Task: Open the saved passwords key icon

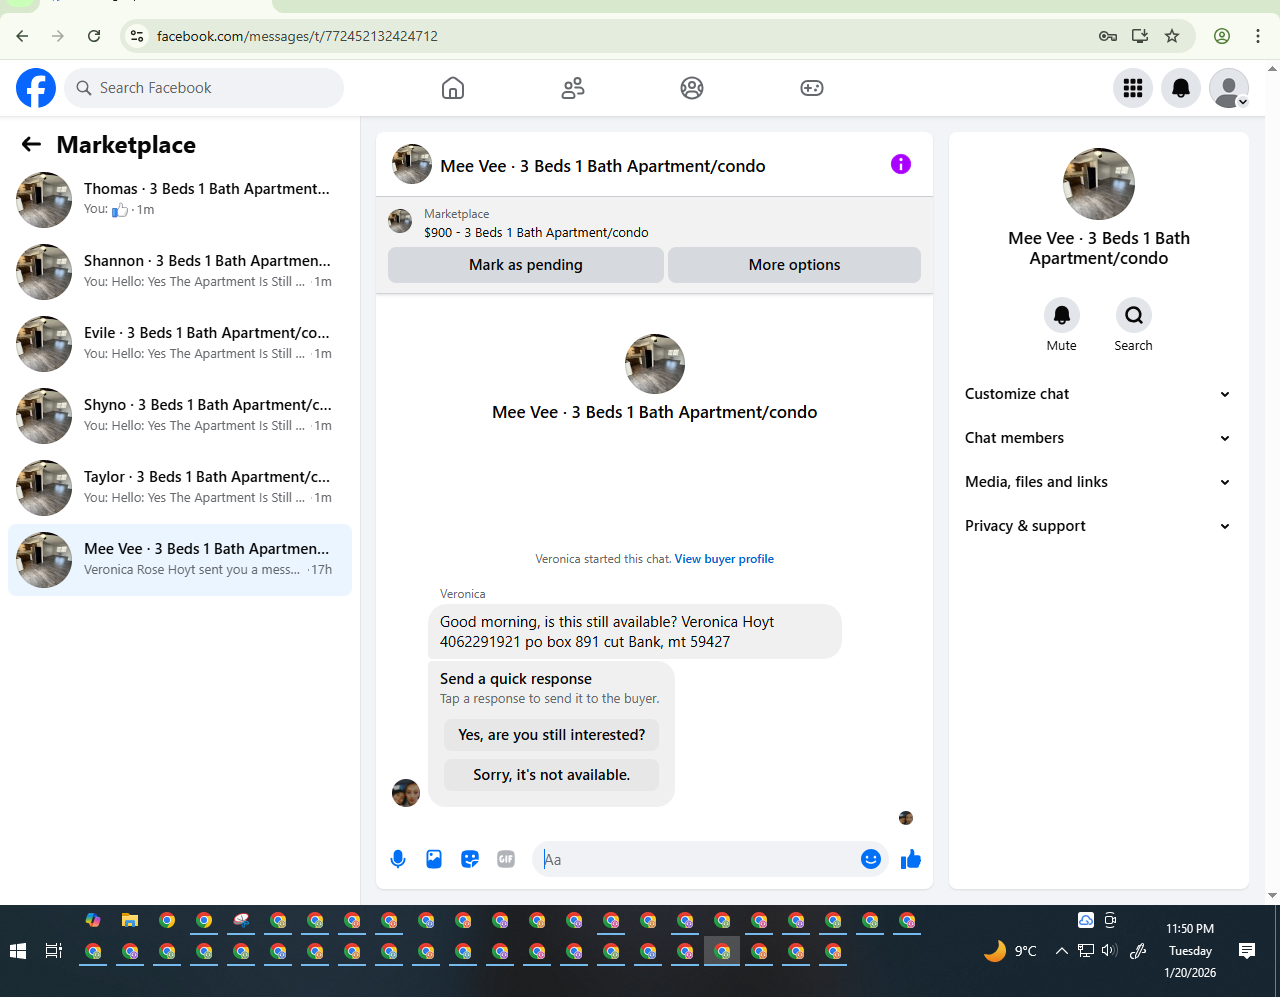Action: (x=1108, y=36)
